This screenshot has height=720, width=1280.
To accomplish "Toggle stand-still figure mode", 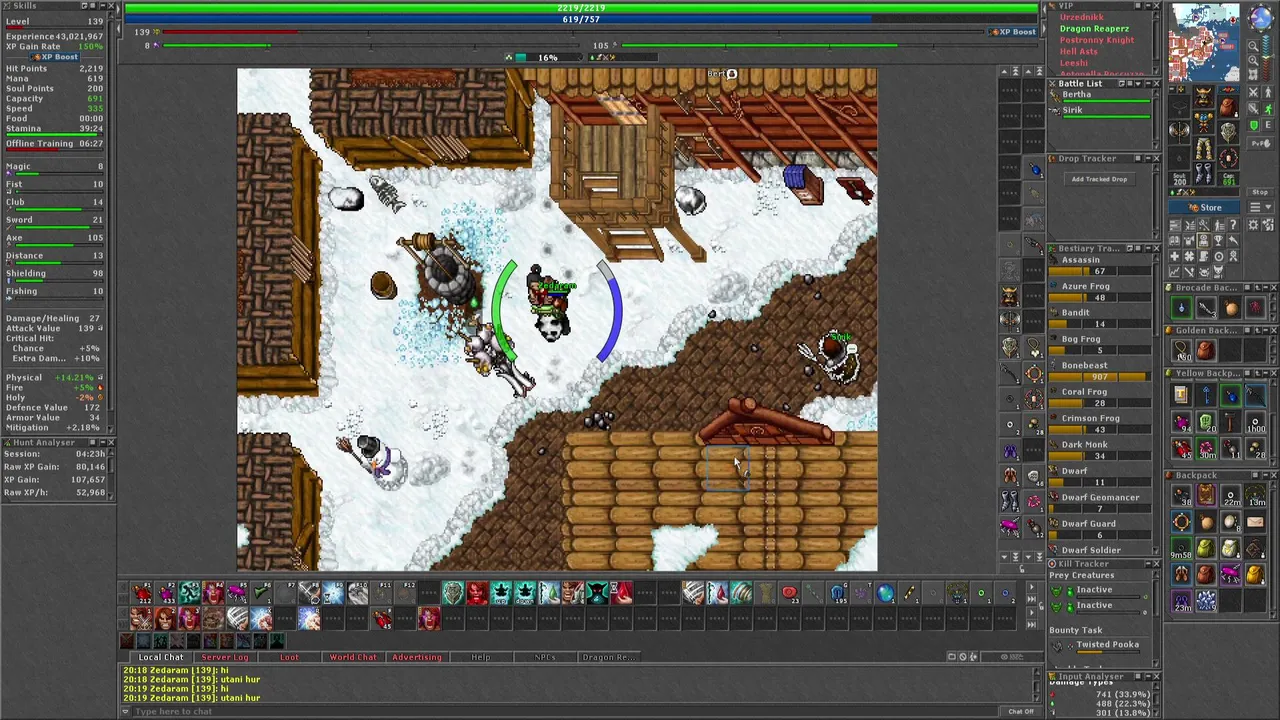I will pos(1268,93).
